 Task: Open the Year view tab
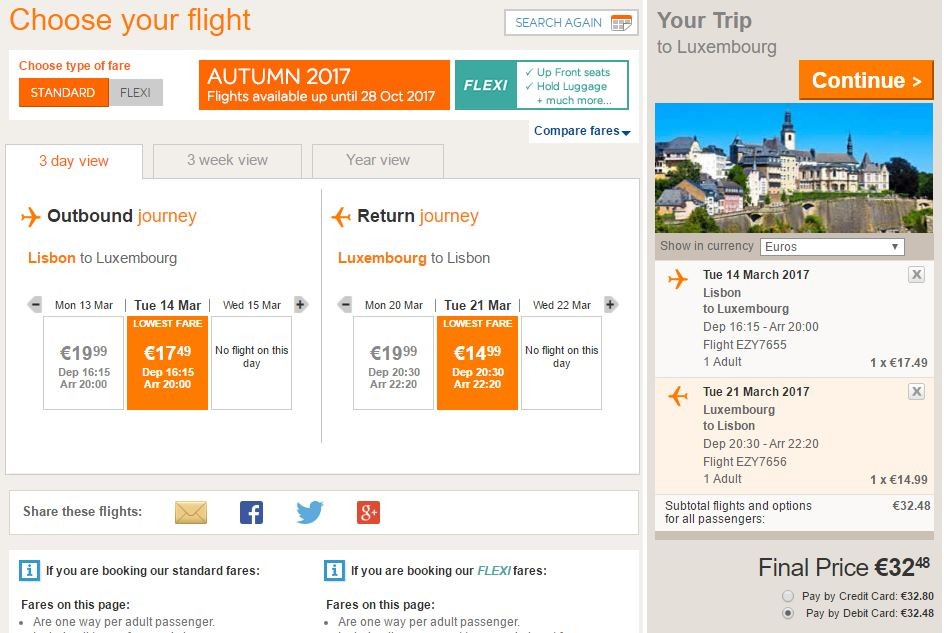pos(377,160)
